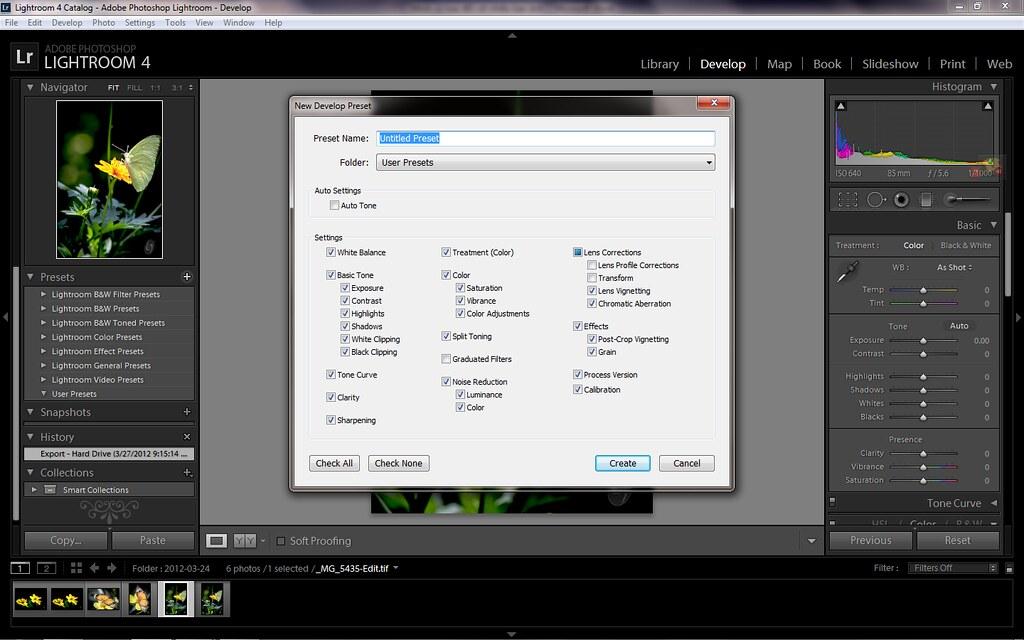The image size is (1024, 640).
Task: Expand Lightroom B&W Filter Presets folder
Action: tap(44, 294)
